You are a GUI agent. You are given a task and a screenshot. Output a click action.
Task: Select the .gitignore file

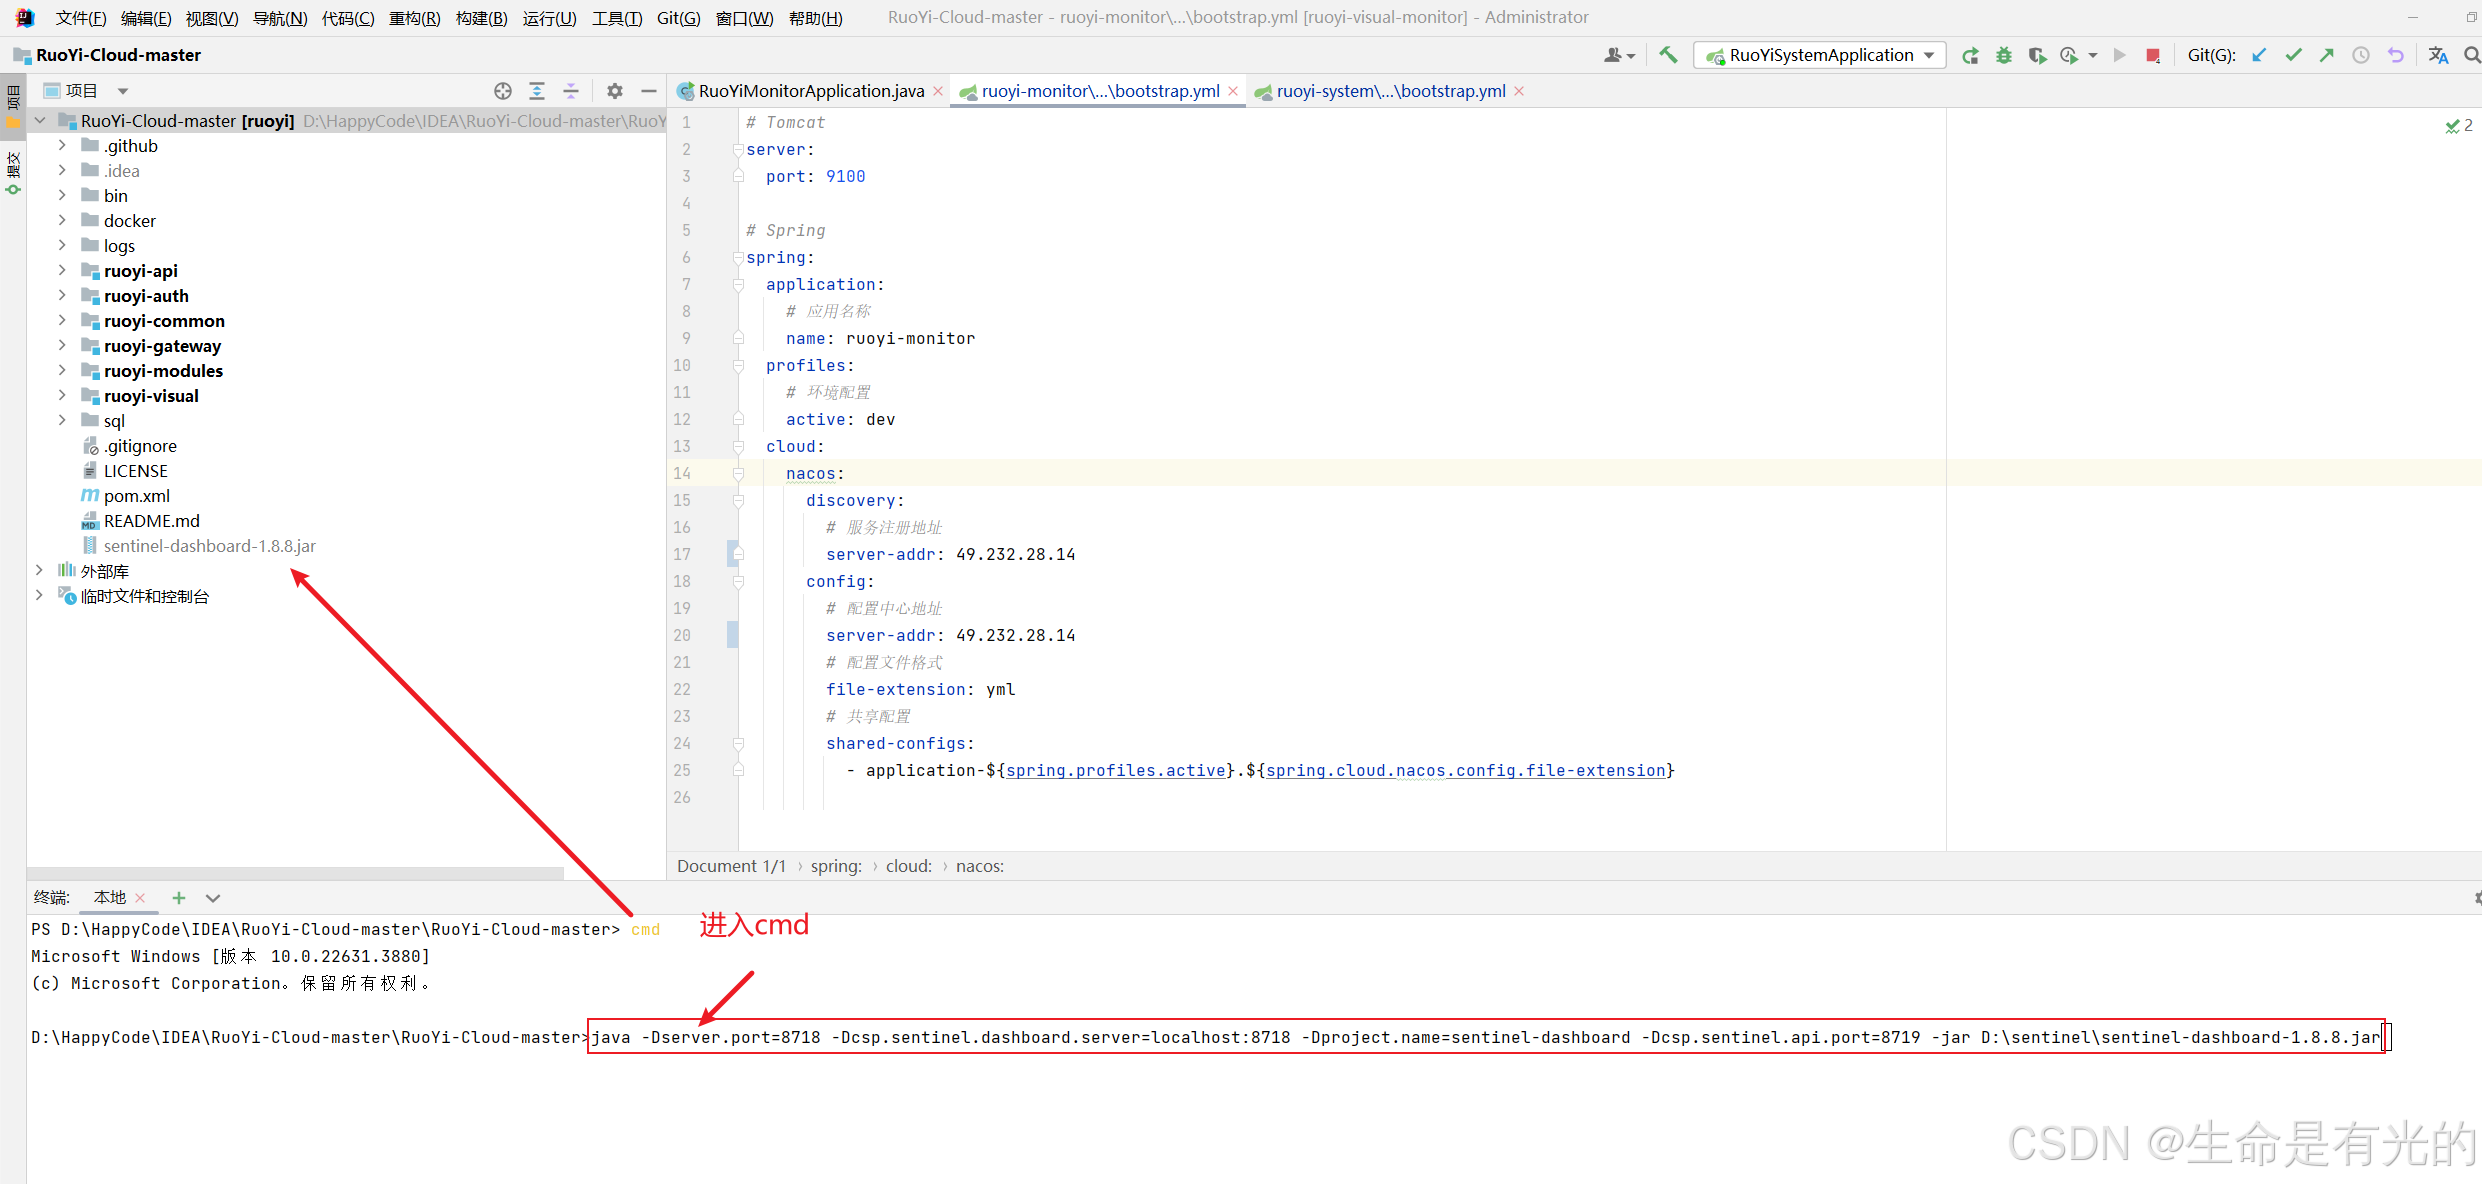(x=140, y=445)
